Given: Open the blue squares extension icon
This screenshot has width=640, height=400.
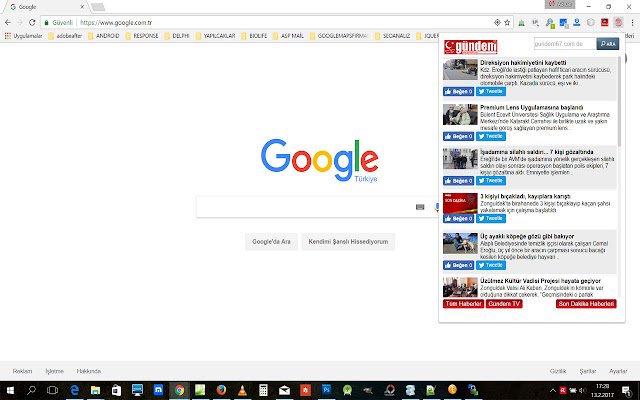Looking at the screenshot, I should coord(564,22).
